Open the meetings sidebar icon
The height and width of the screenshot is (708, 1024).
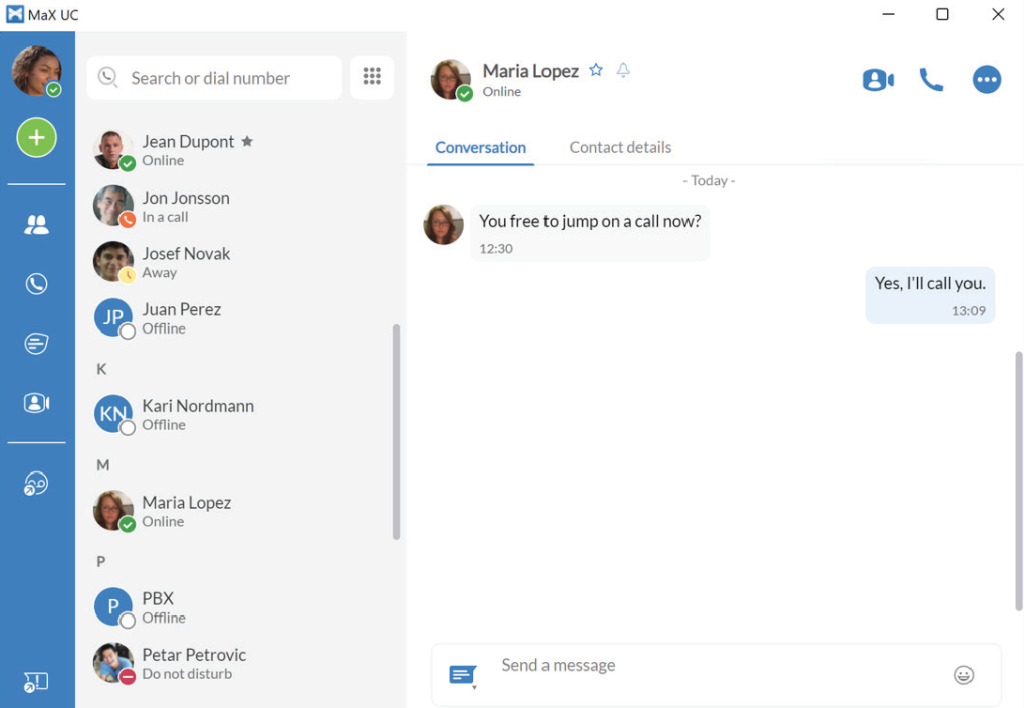[37, 402]
